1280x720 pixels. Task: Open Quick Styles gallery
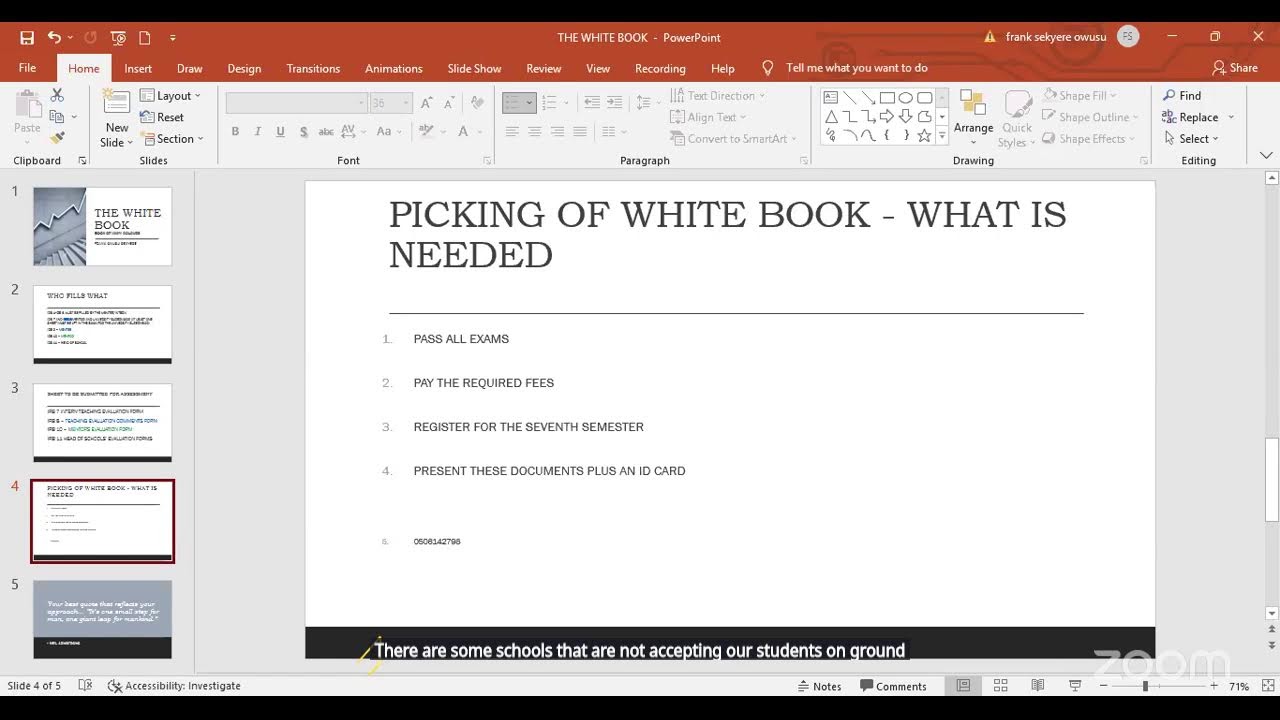(1017, 118)
